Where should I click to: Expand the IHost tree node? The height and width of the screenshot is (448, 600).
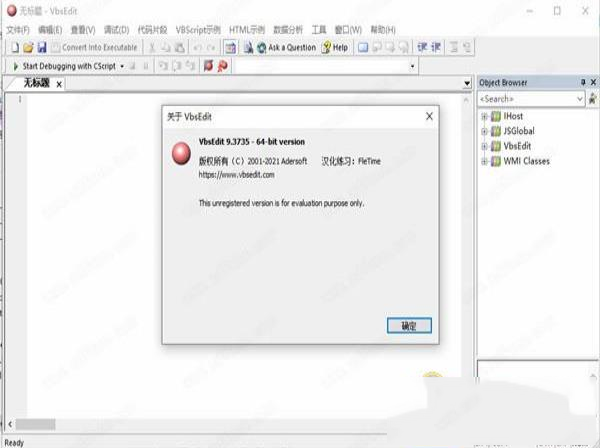pos(484,116)
